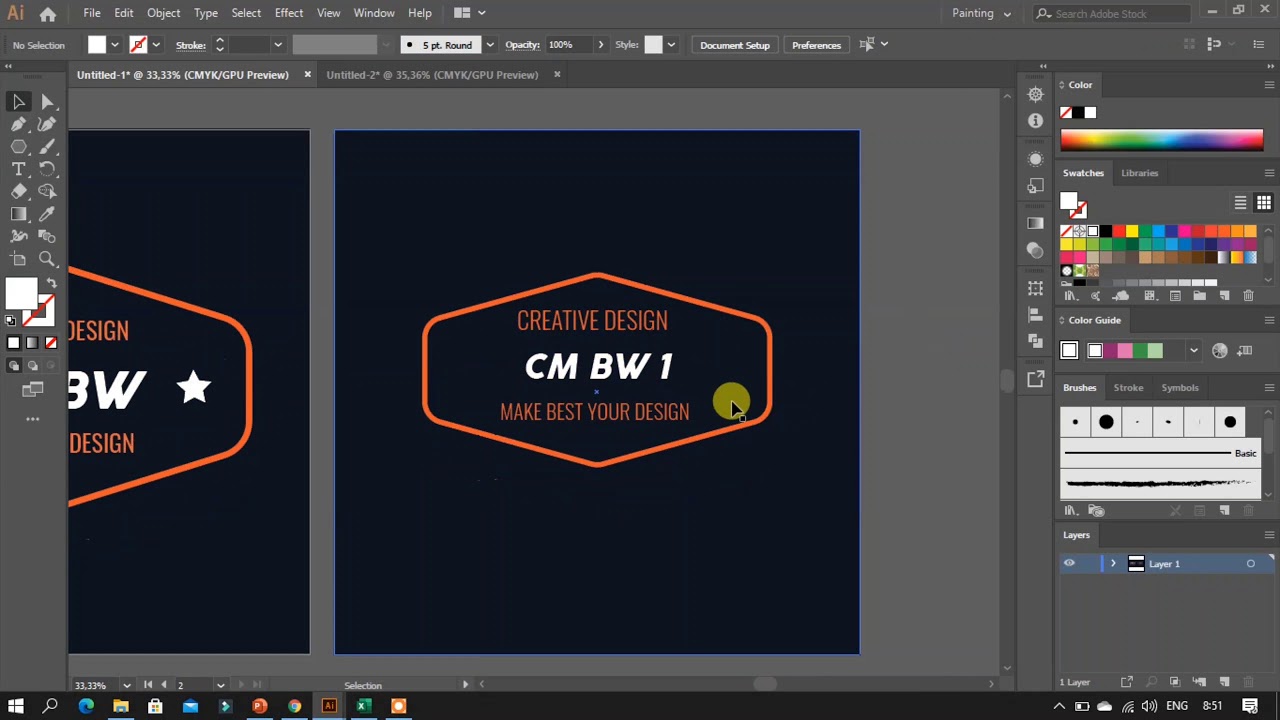
Task: Target Layer 1 circle indicator
Action: 1250,564
